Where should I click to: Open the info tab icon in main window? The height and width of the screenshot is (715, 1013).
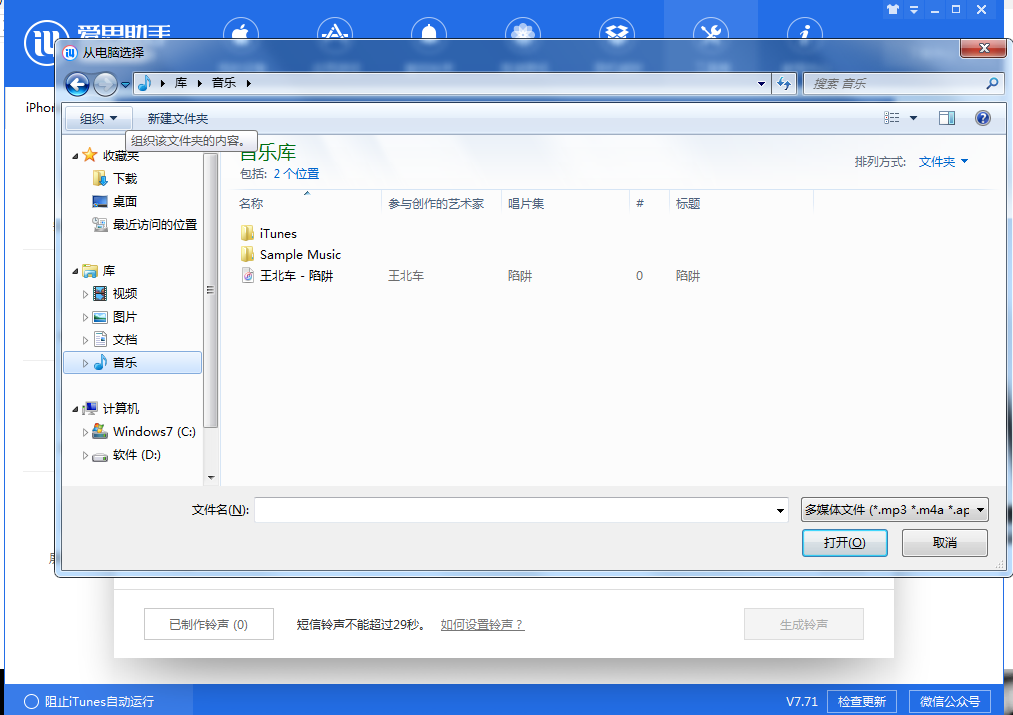tap(805, 31)
